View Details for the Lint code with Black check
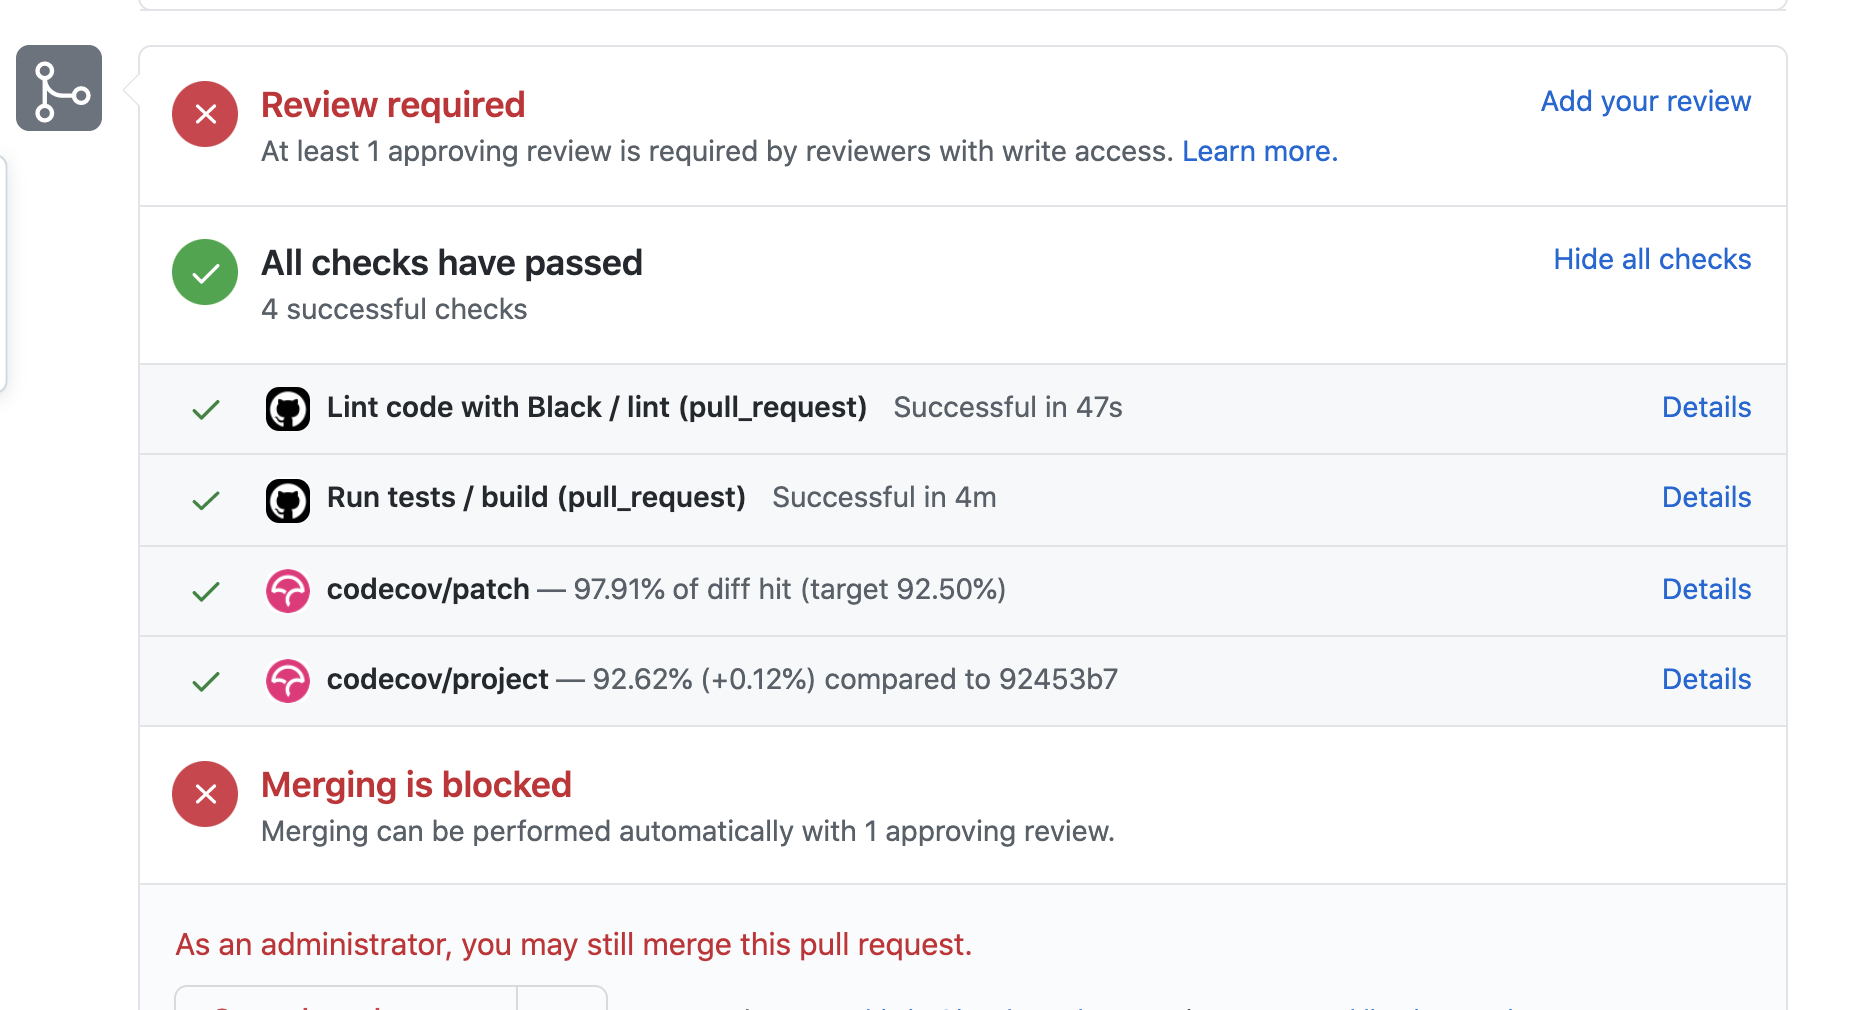 (1706, 407)
